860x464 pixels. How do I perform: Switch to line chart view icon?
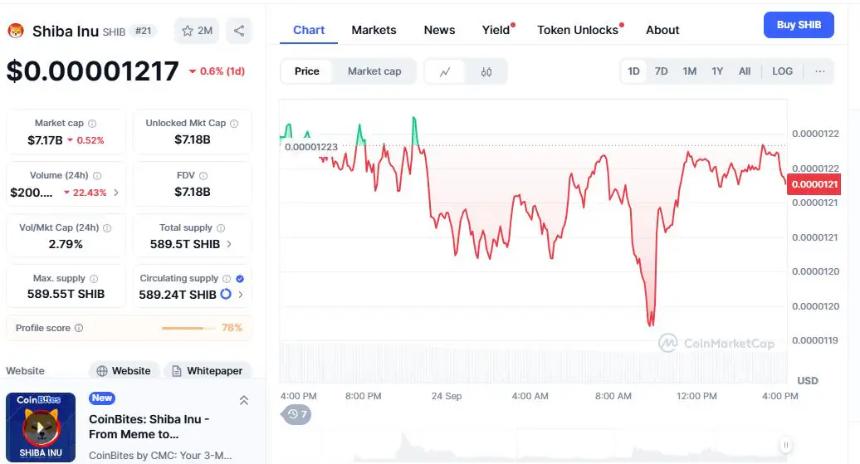point(445,72)
